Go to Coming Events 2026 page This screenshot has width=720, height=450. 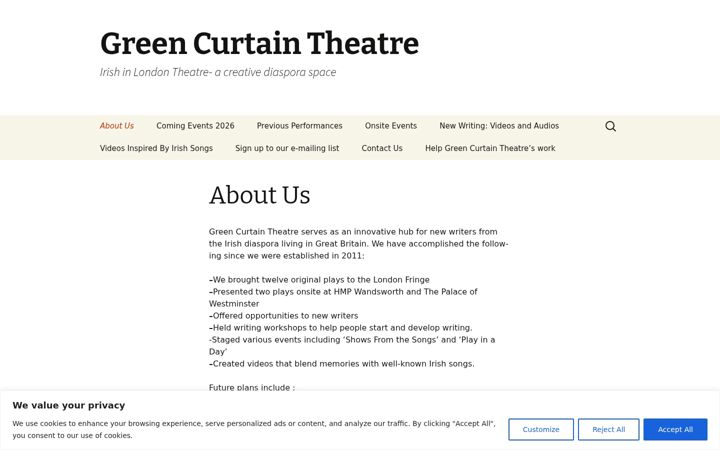point(195,126)
